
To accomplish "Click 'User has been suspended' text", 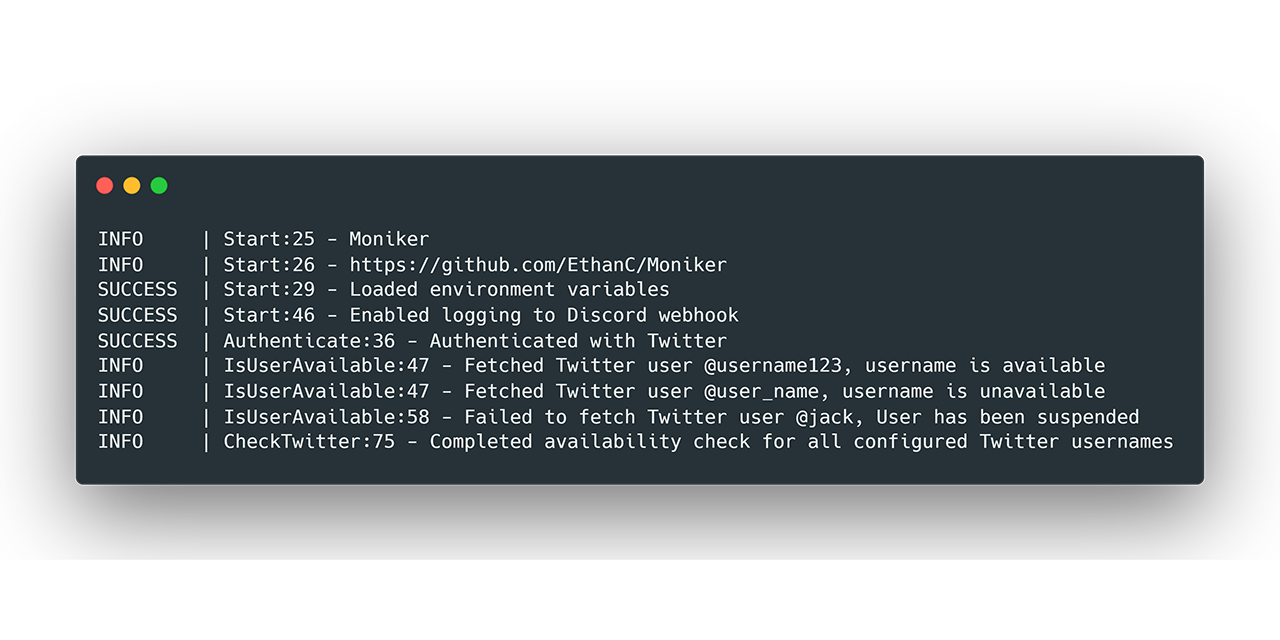I will tap(1008, 417).
